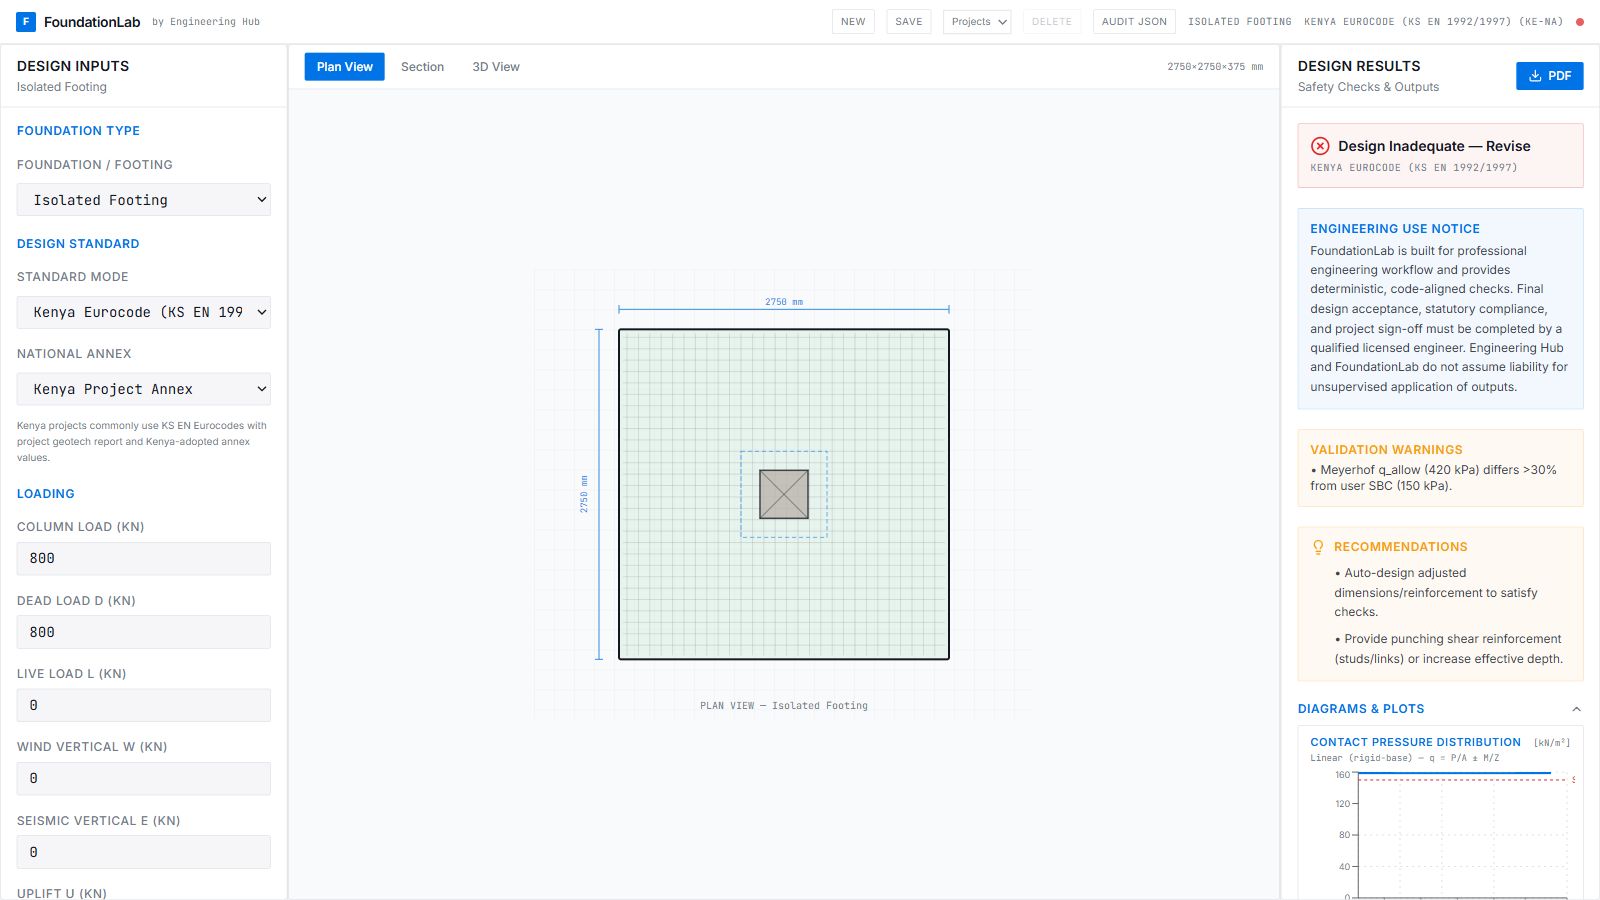This screenshot has height=900, width=1600.
Task: Open the Standard Mode dropdown
Action: (x=144, y=312)
